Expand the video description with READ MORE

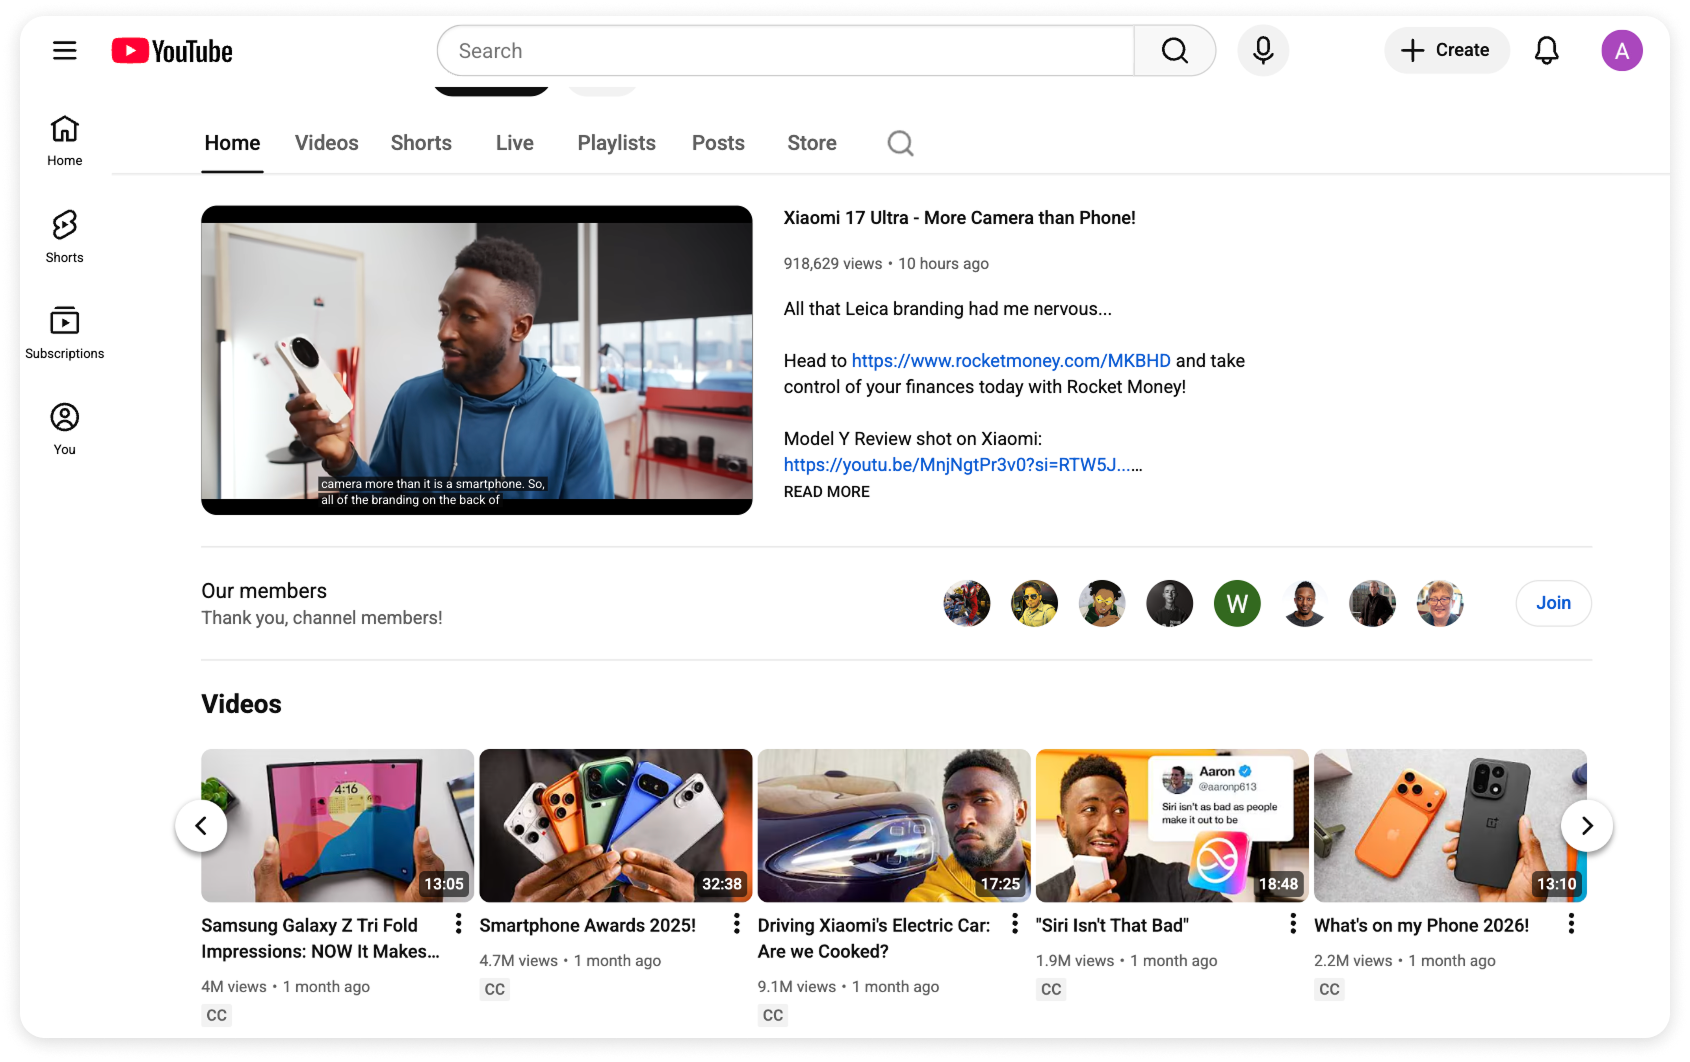pyautogui.click(x=826, y=491)
